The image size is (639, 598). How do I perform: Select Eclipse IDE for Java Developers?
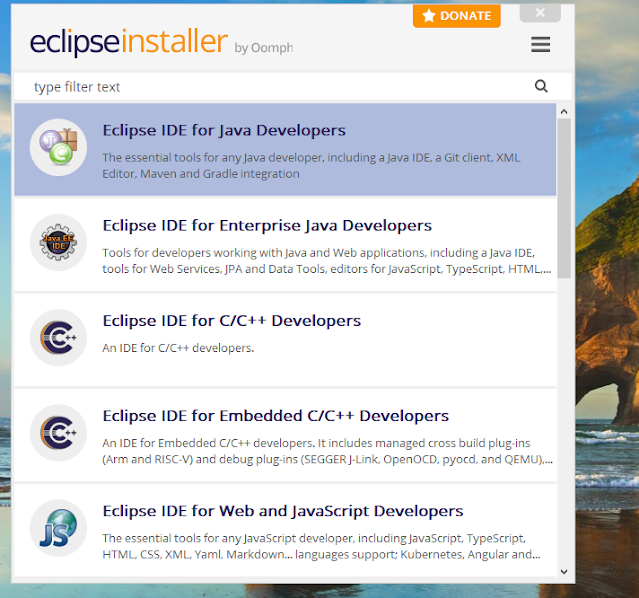(285, 149)
